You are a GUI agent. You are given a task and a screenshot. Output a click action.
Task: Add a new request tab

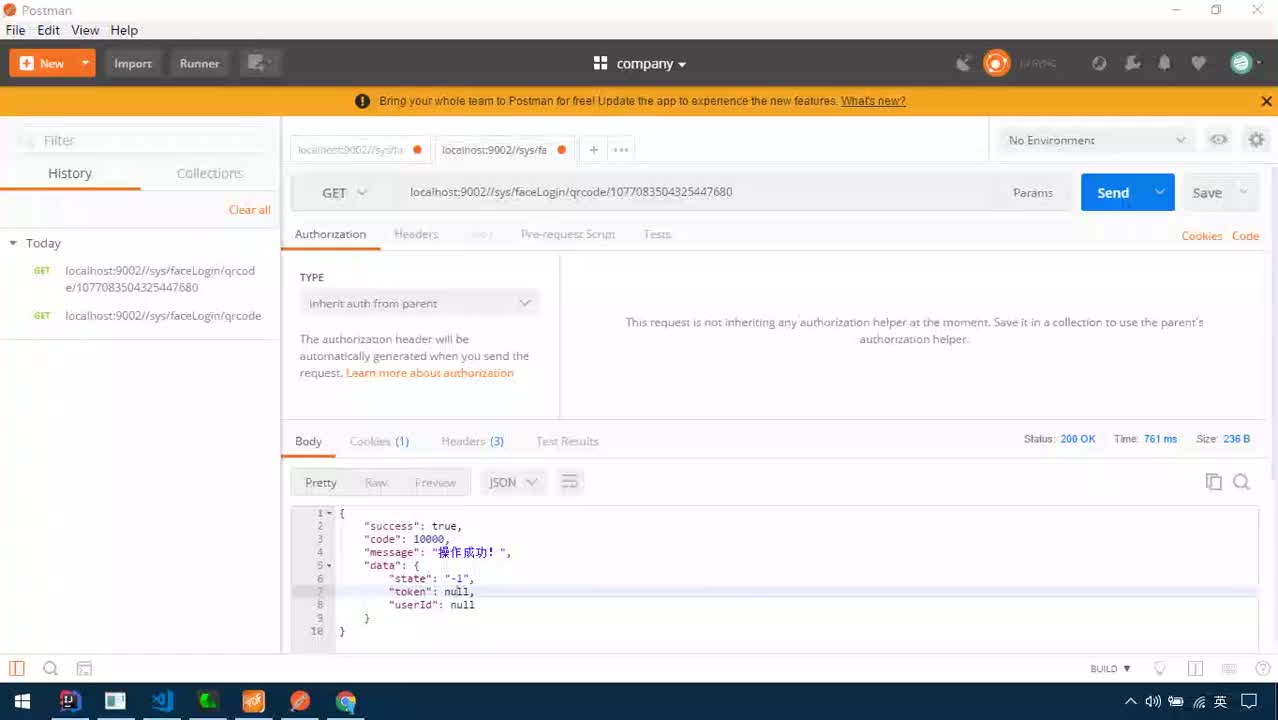[593, 150]
